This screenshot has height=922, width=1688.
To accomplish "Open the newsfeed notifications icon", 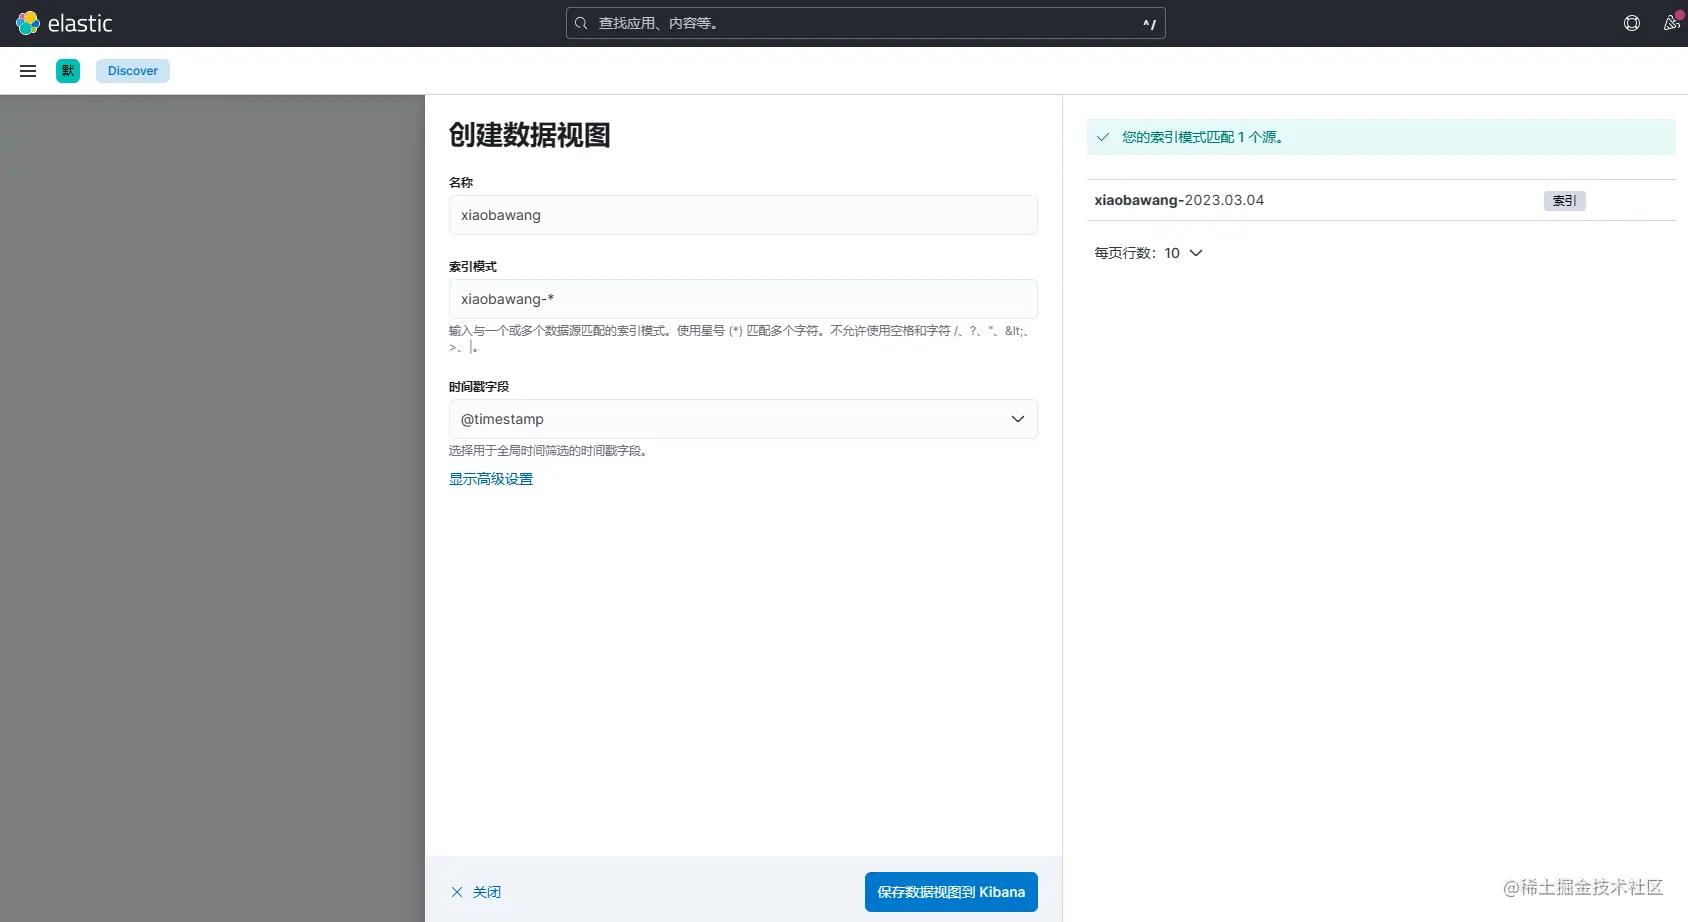I will pos(1670,22).
